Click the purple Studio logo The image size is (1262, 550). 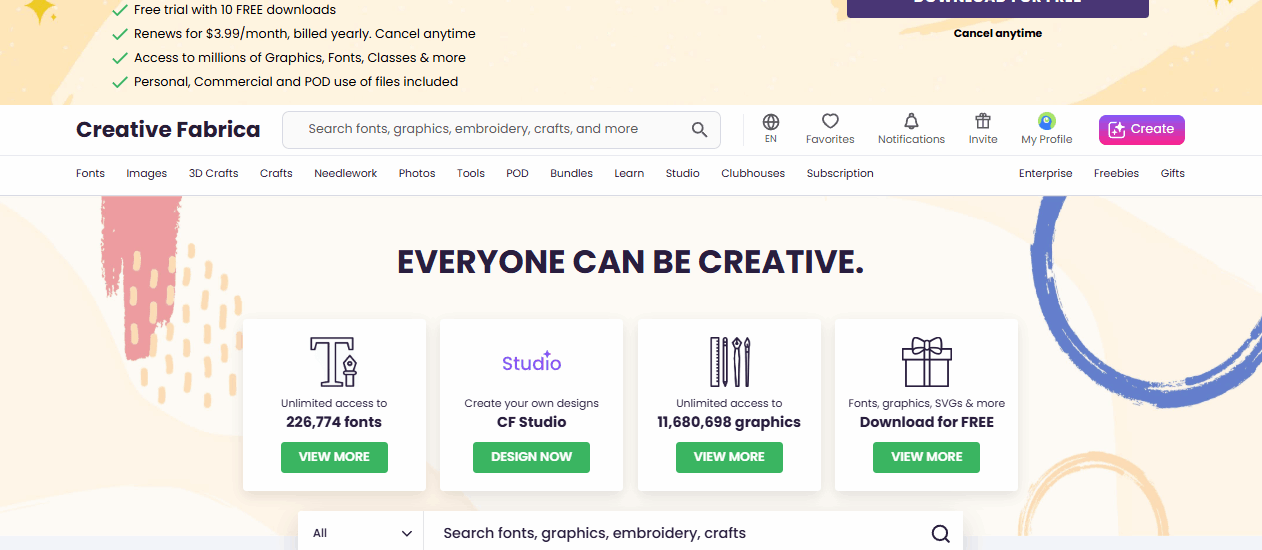[x=532, y=362]
